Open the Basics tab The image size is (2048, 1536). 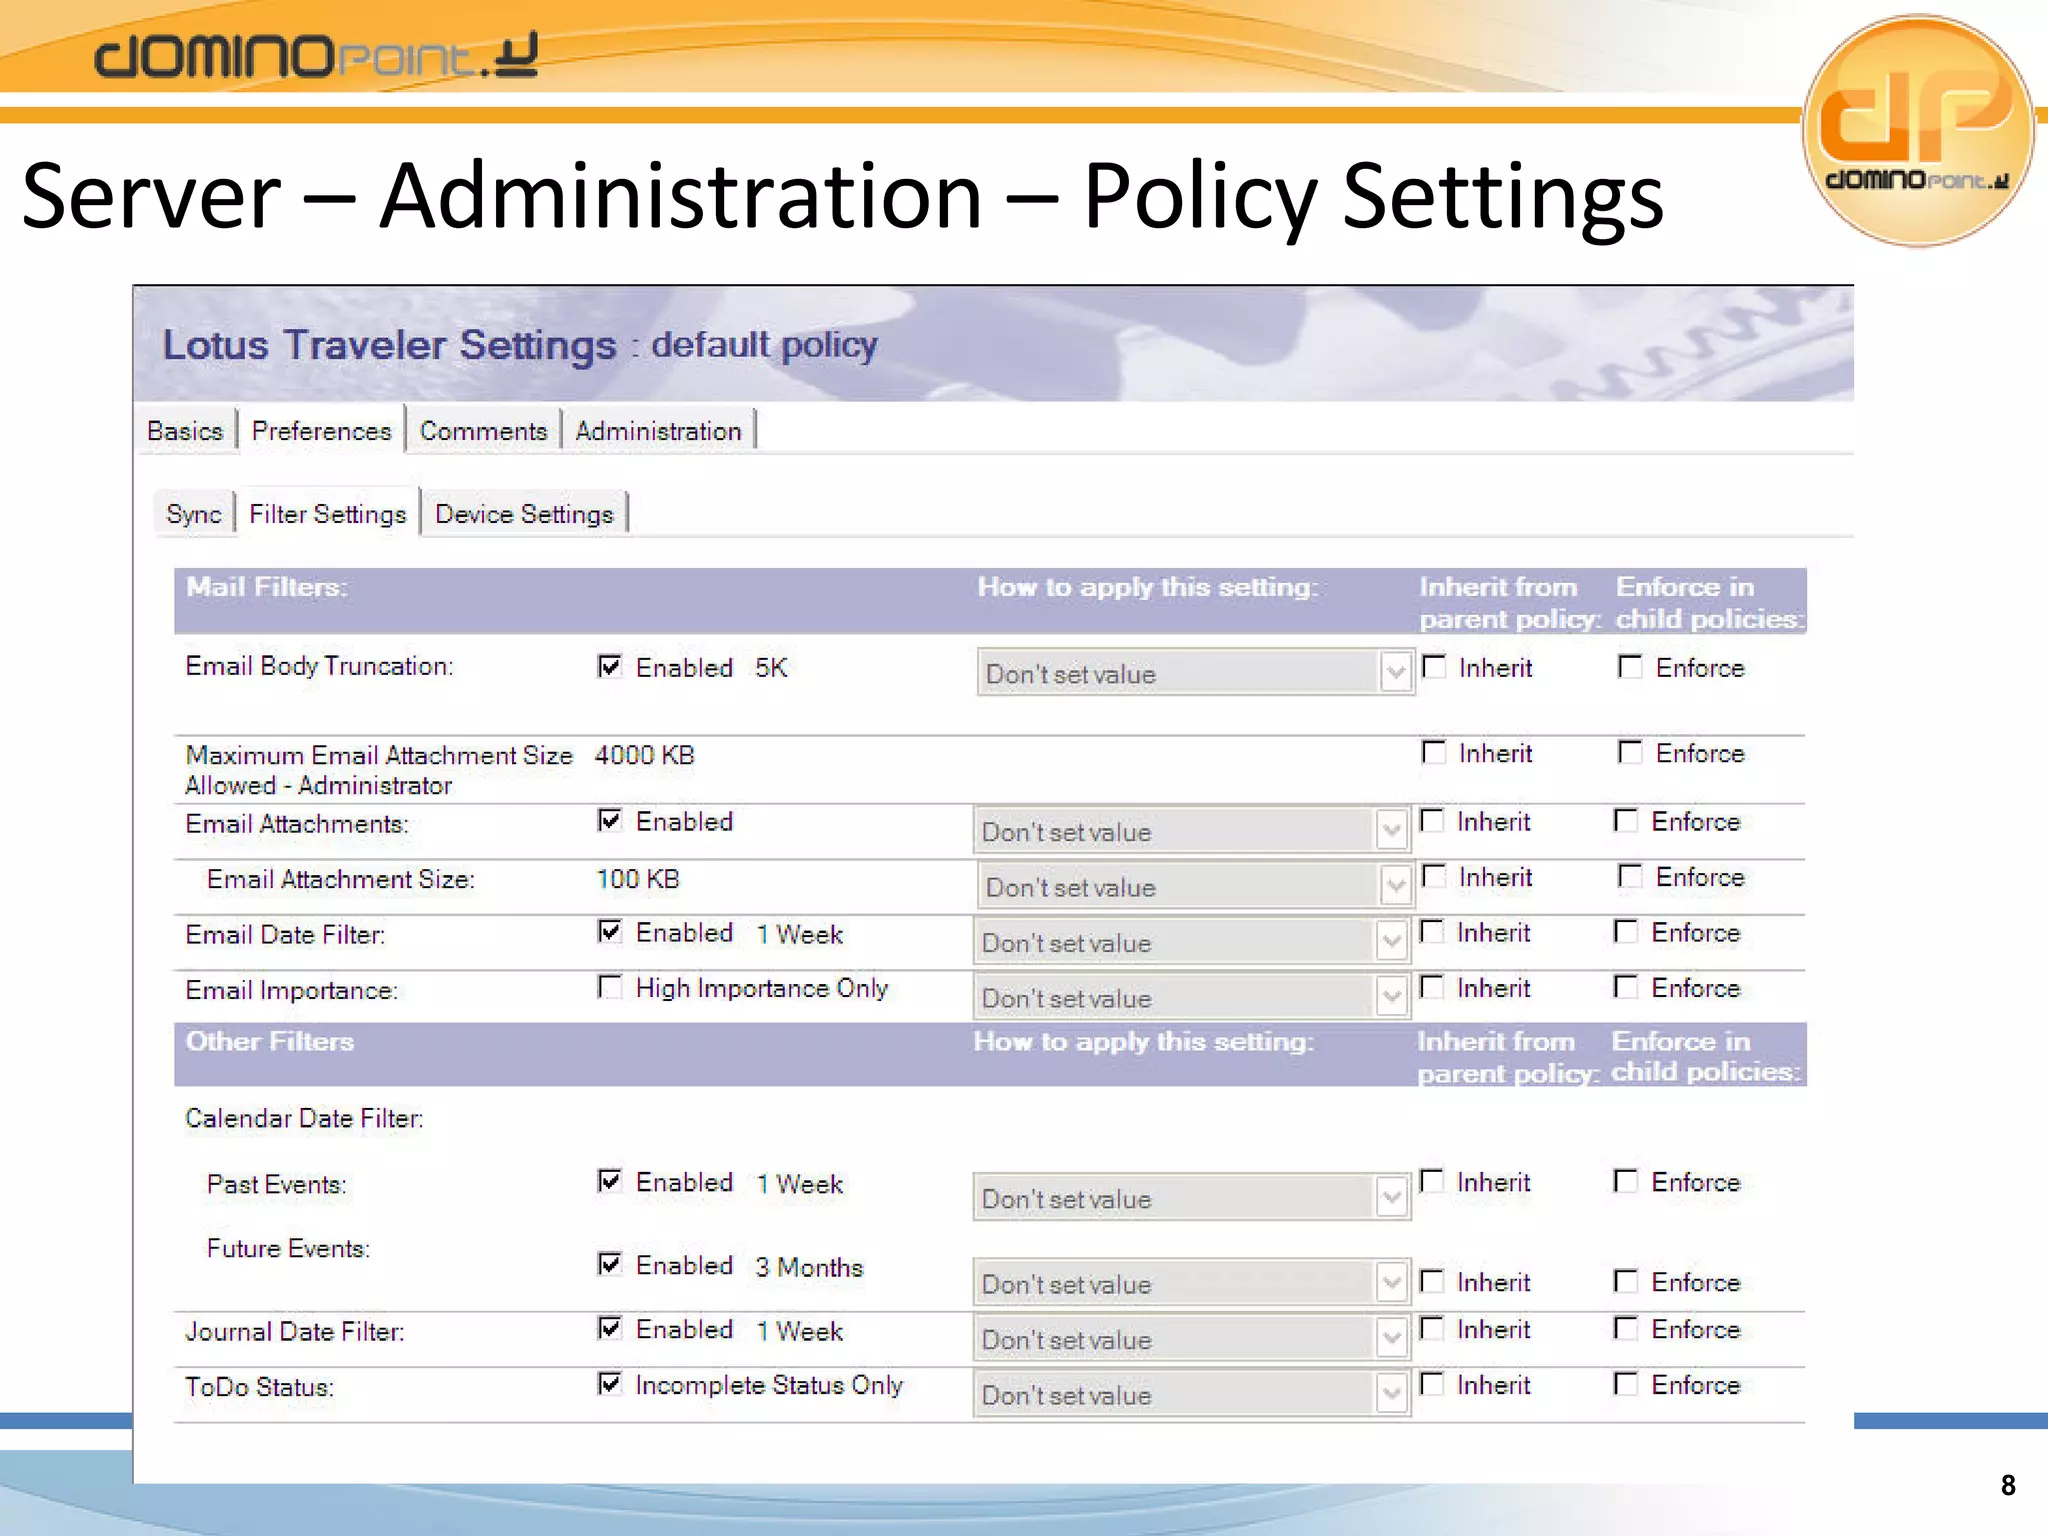point(185,431)
